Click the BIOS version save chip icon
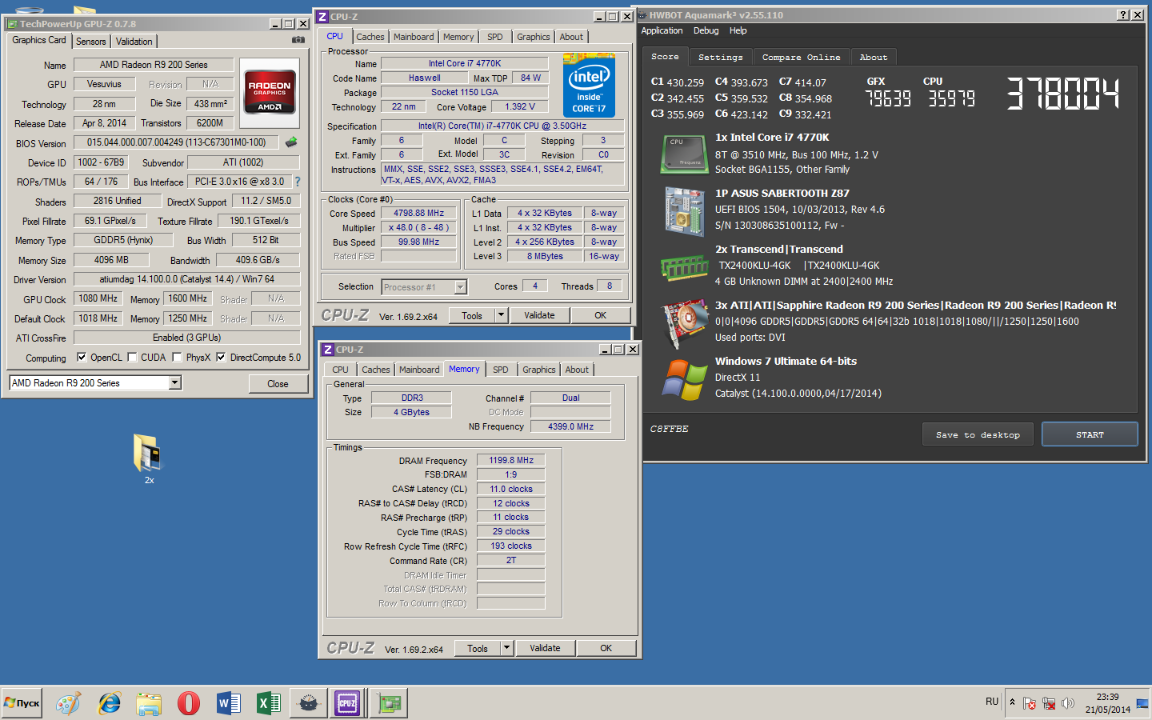Screen dimensions: 1152x720 point(291,143)
